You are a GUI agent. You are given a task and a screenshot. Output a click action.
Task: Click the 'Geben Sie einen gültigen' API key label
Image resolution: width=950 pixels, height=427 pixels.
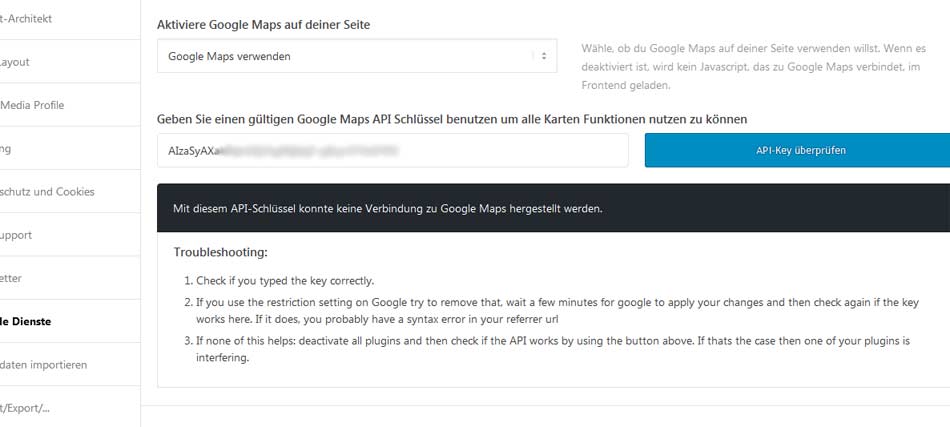tap(452, 119)
